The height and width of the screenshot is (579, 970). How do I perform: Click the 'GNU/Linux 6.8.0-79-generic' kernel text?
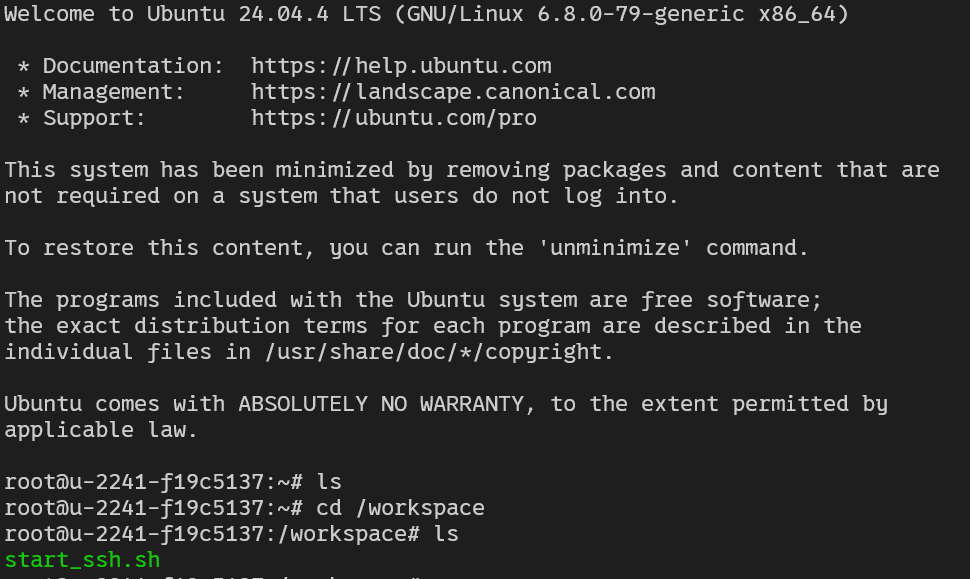coord(575,14)
